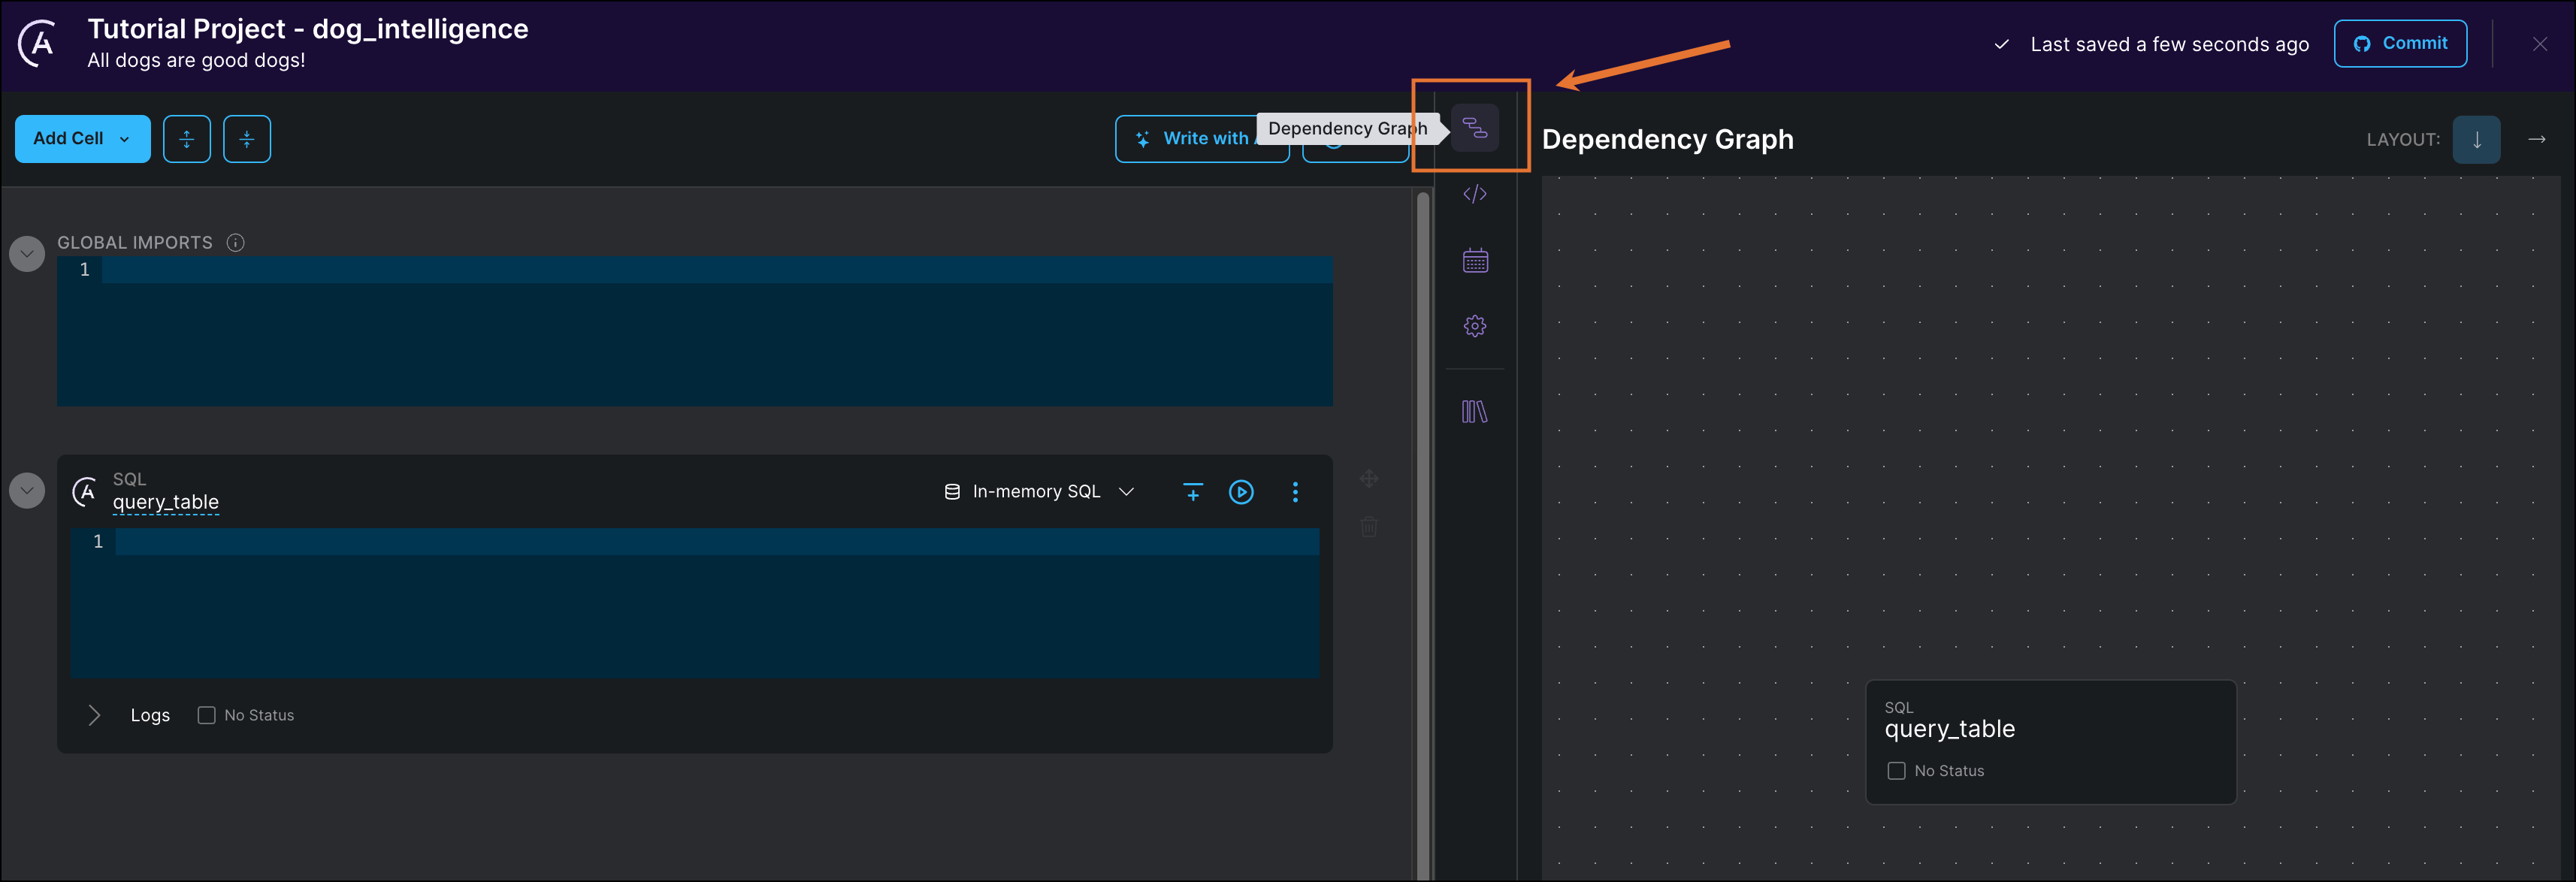Click the Commit button in top toolbar
This screenshot has height=882, width=2576.
point(2402,43)
